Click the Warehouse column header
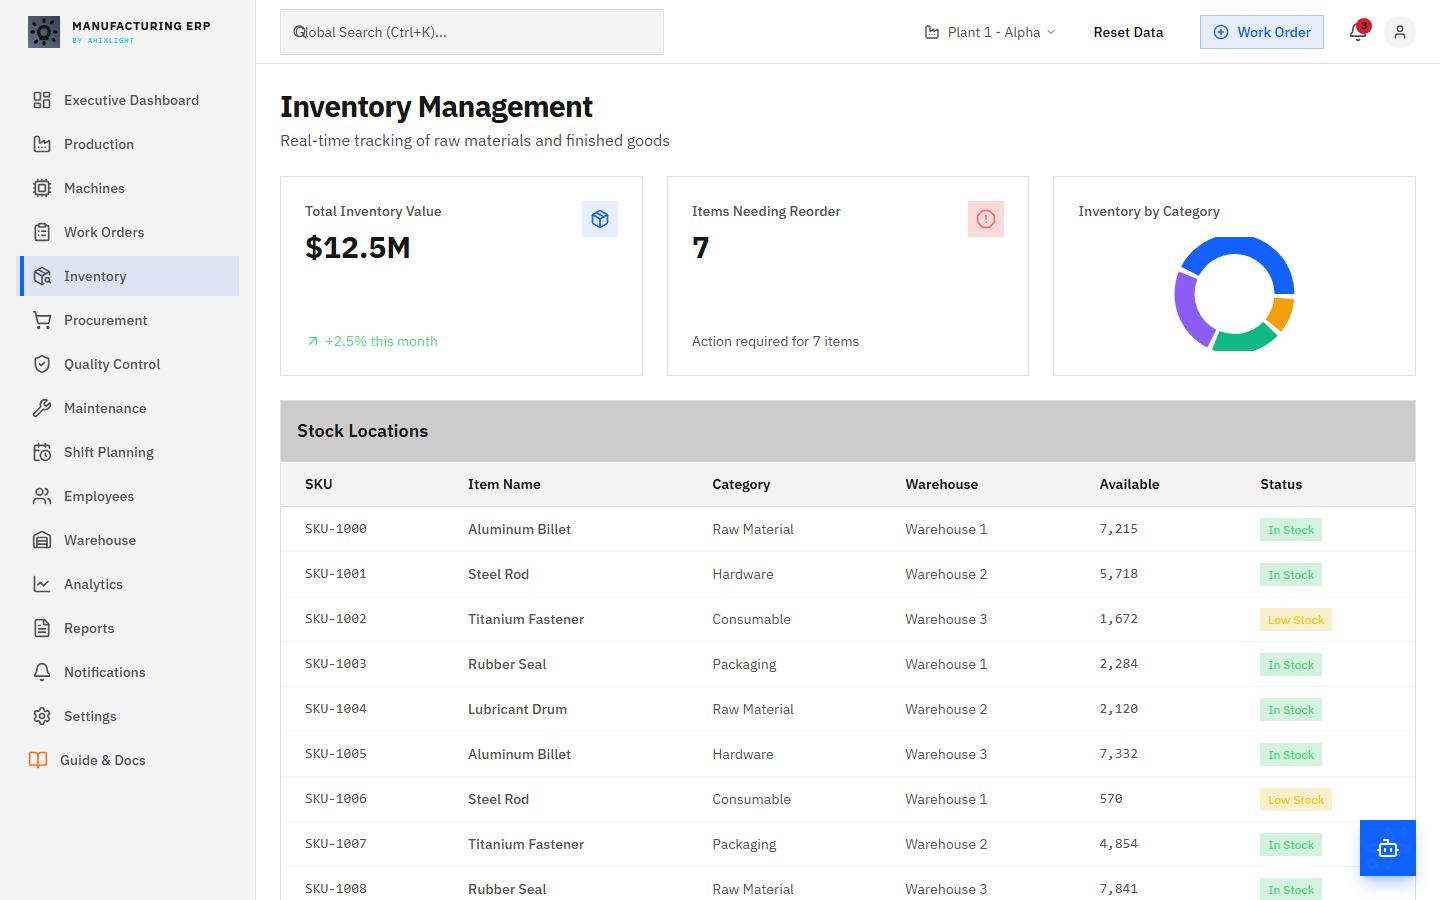 [x=942, y=484]
